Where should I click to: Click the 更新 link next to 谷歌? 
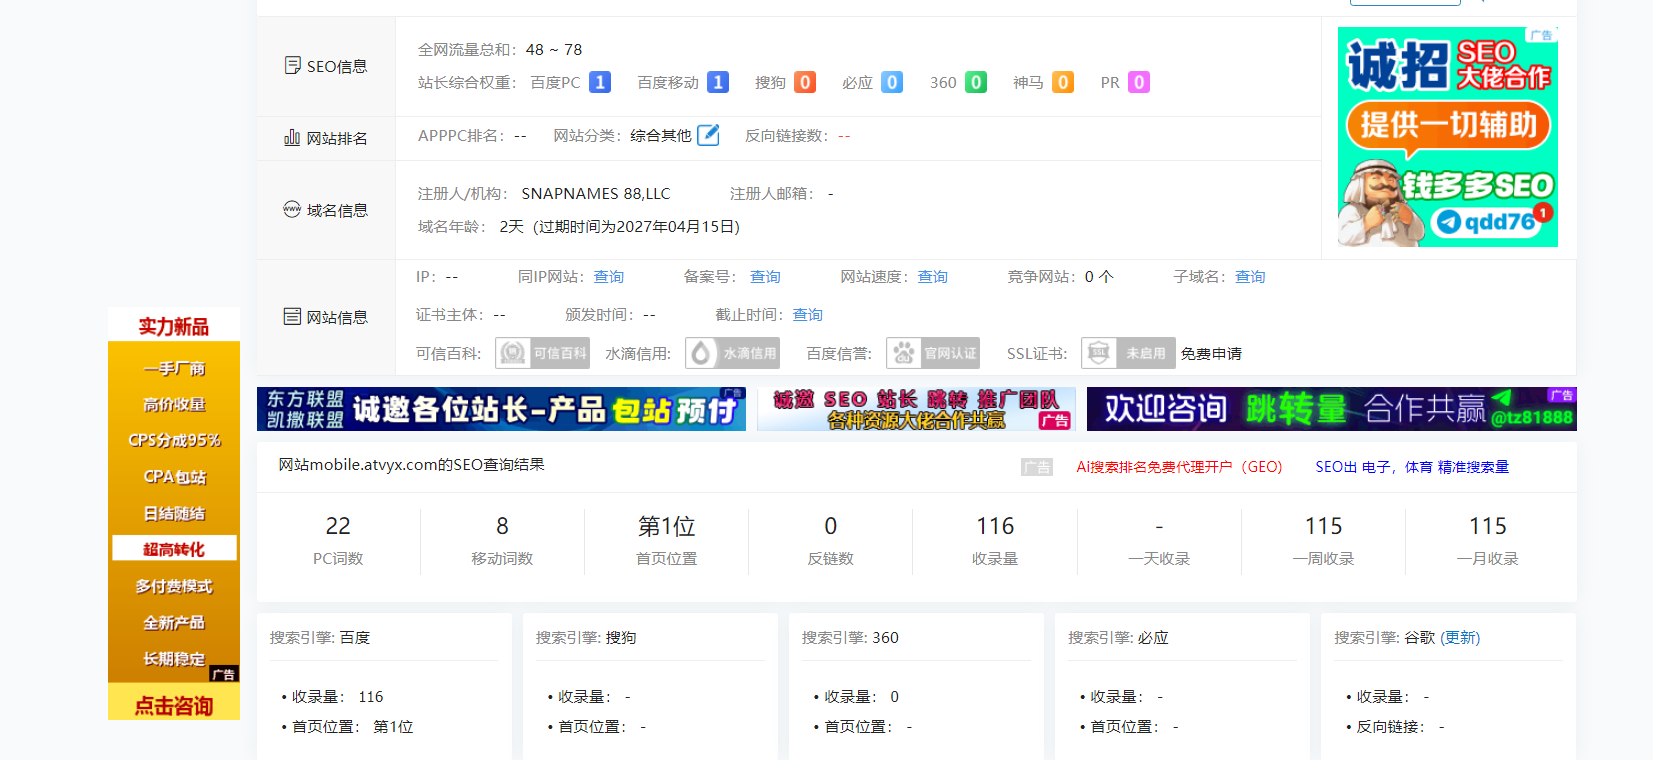pos(1460,638)
